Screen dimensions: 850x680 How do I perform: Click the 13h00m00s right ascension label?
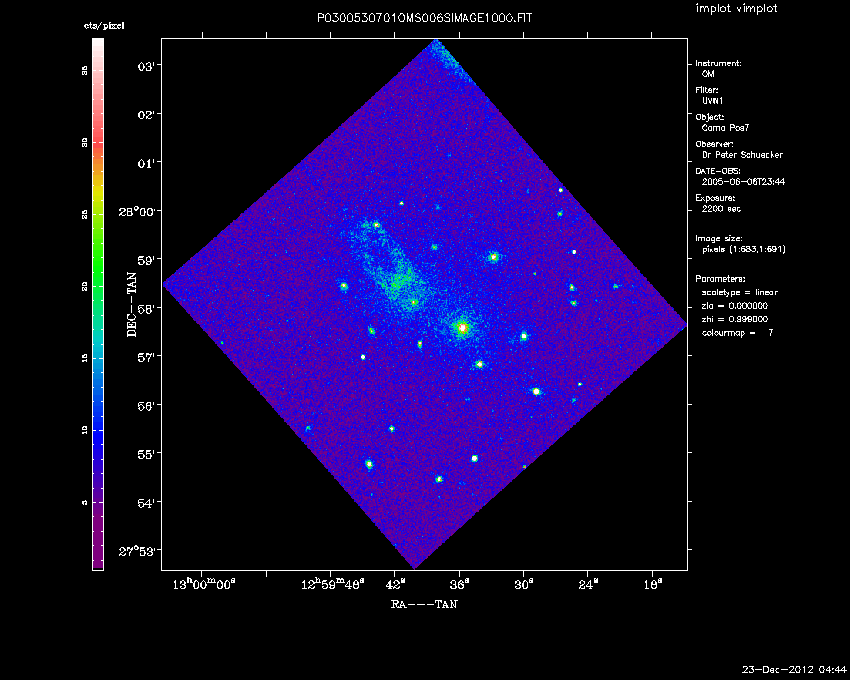point(204,584)
